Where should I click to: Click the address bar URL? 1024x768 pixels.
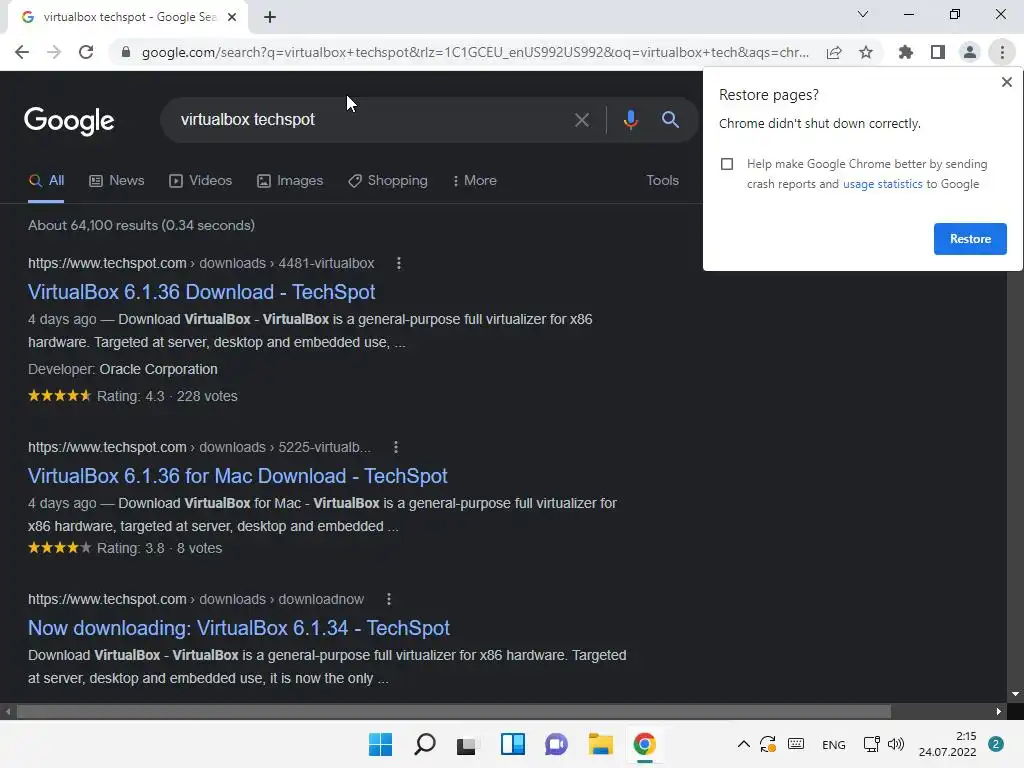[475, 52]
